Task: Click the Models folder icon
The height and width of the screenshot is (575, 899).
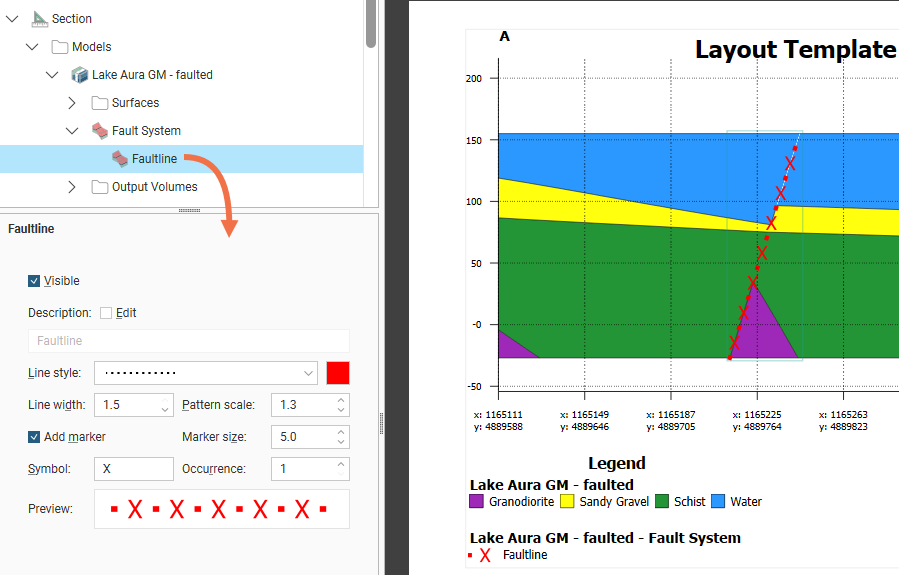Action: (60, 47)
